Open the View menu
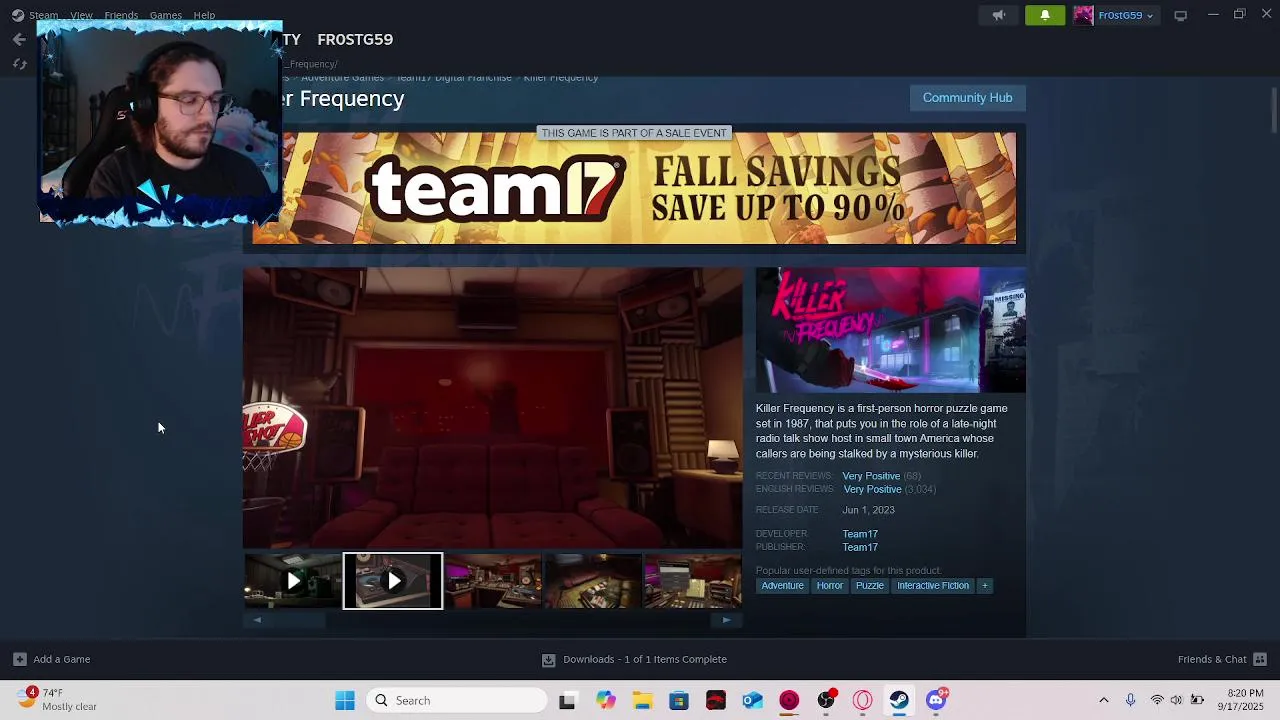This screenshot has height=720, width=1280. [x=81, y=15]
